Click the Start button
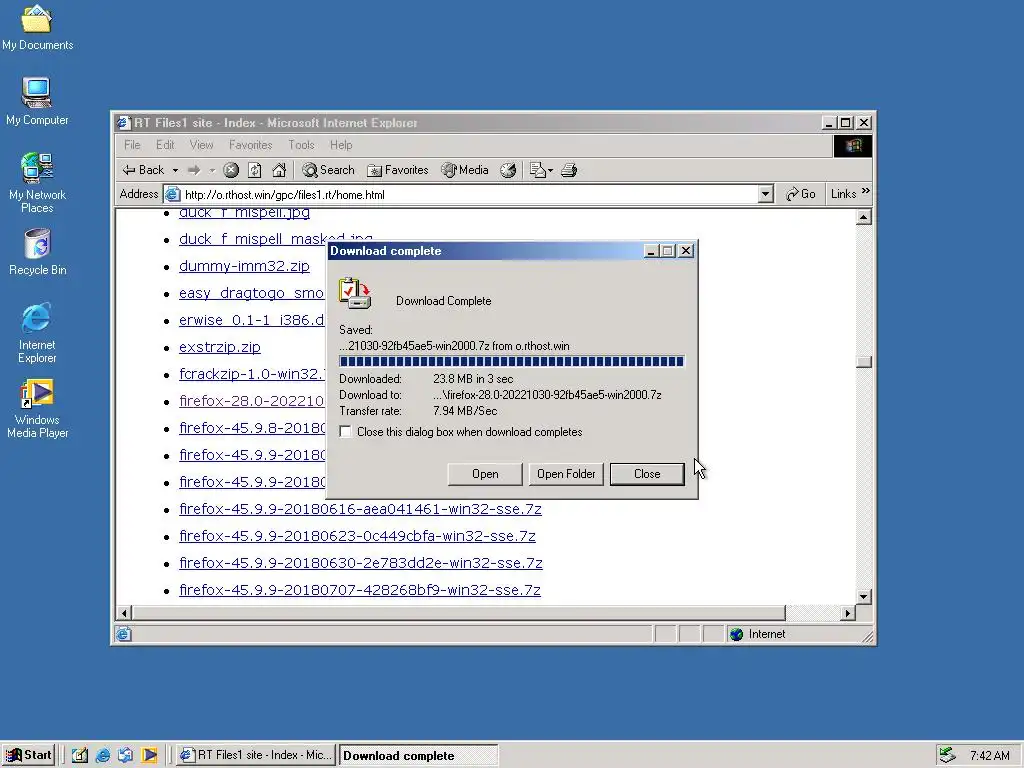The image size is (1024, 768). click(29, 755)
